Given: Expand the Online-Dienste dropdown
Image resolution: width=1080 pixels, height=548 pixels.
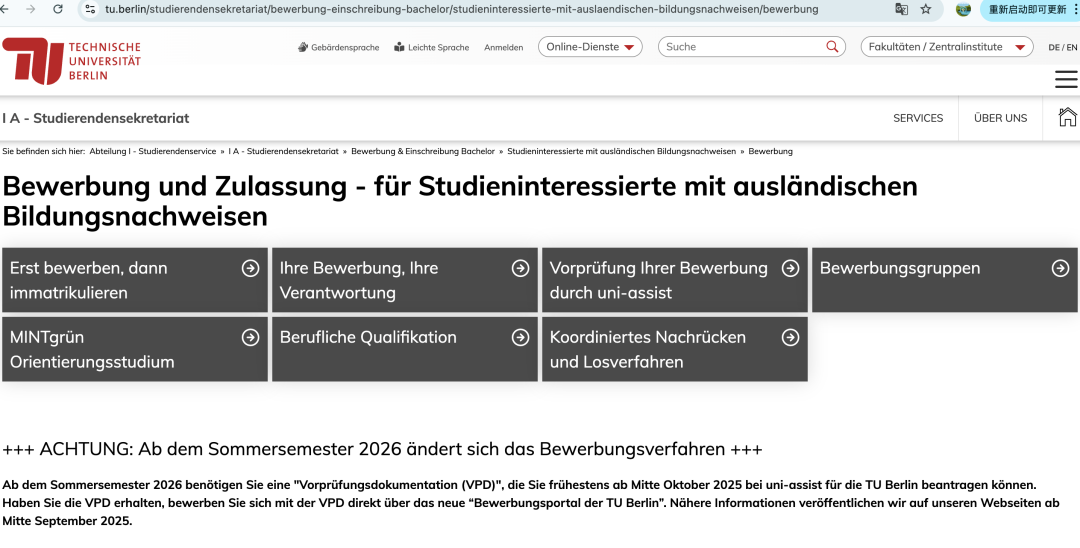Looking at the screenshot, I should 590,47.
